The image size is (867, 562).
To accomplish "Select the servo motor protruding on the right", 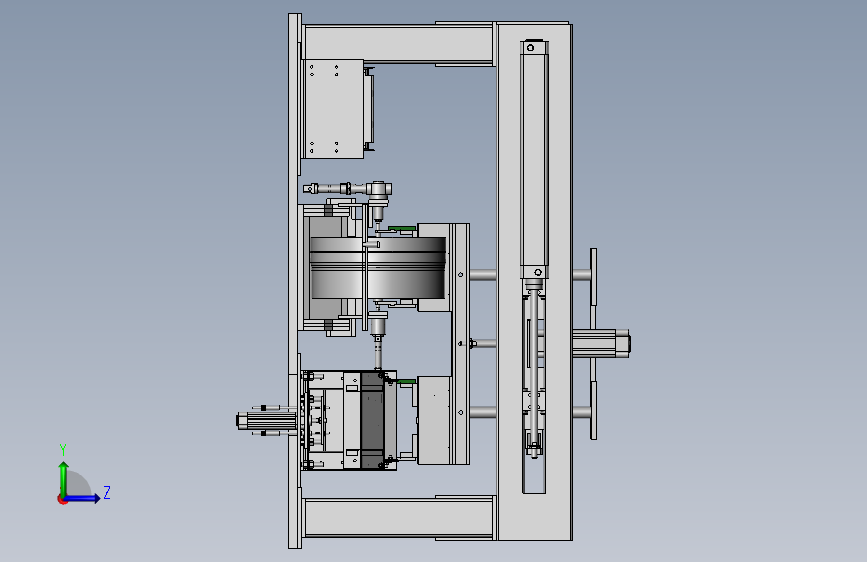I will pos(601,344).
